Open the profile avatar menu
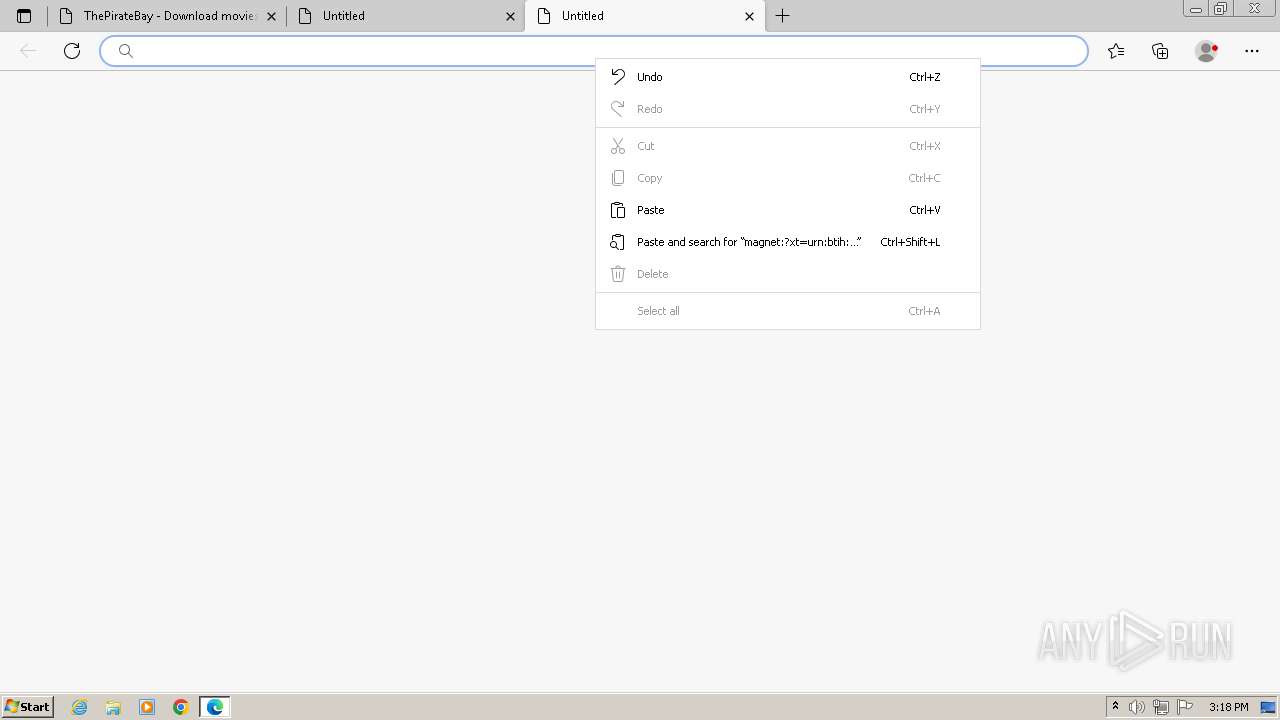 tap(1206, 51)
